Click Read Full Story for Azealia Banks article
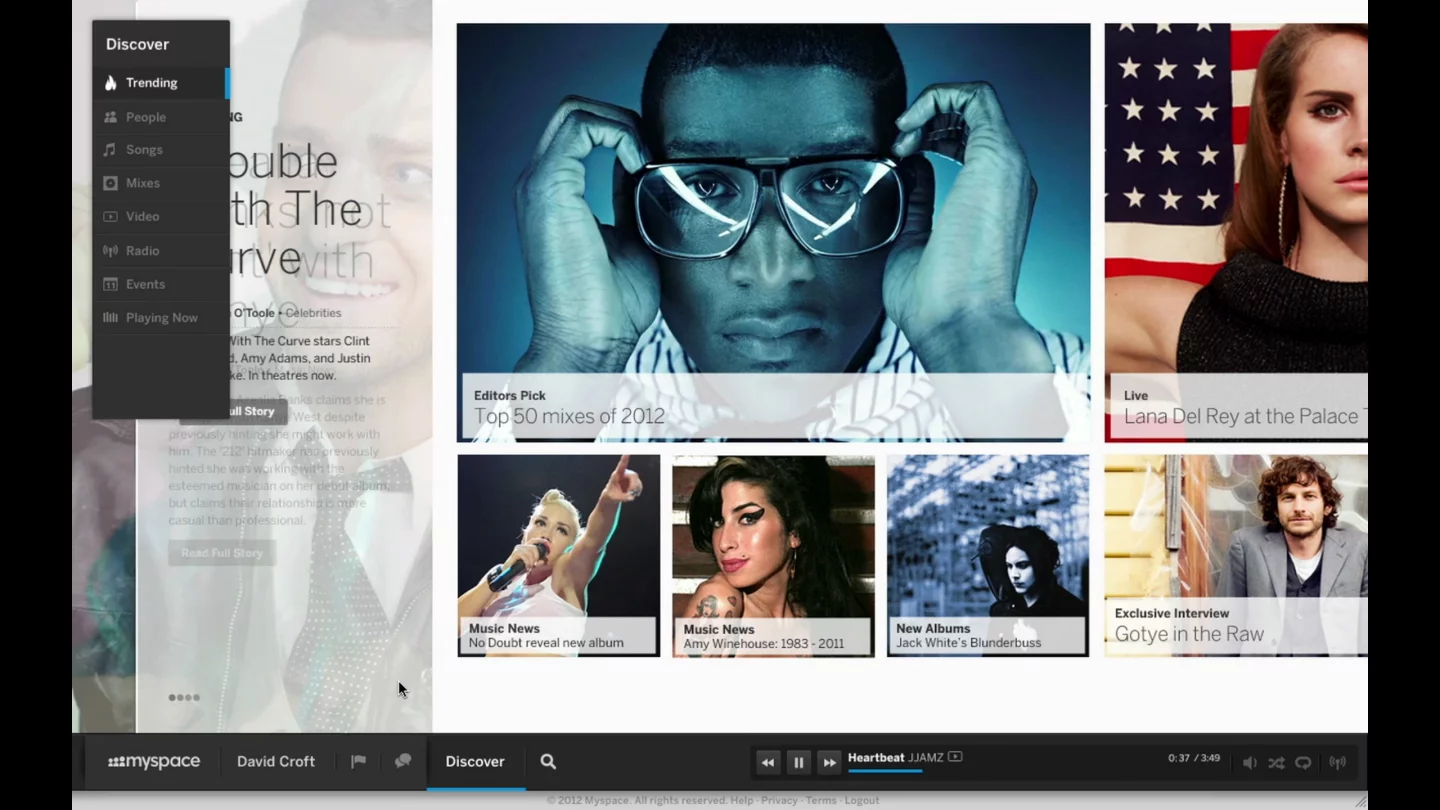The height and width of the screenshot is (810, 1440). pyautogui.click(x=221, y=553)
